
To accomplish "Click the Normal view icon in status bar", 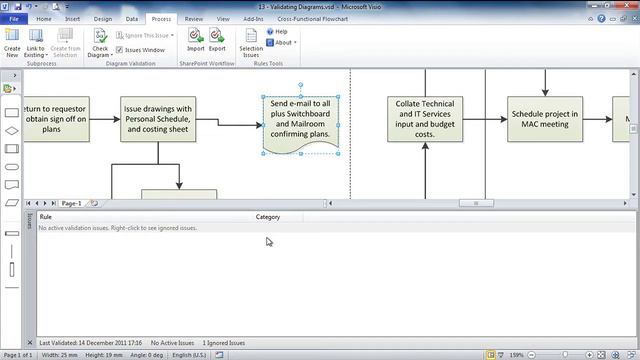I will coord(491,355).
